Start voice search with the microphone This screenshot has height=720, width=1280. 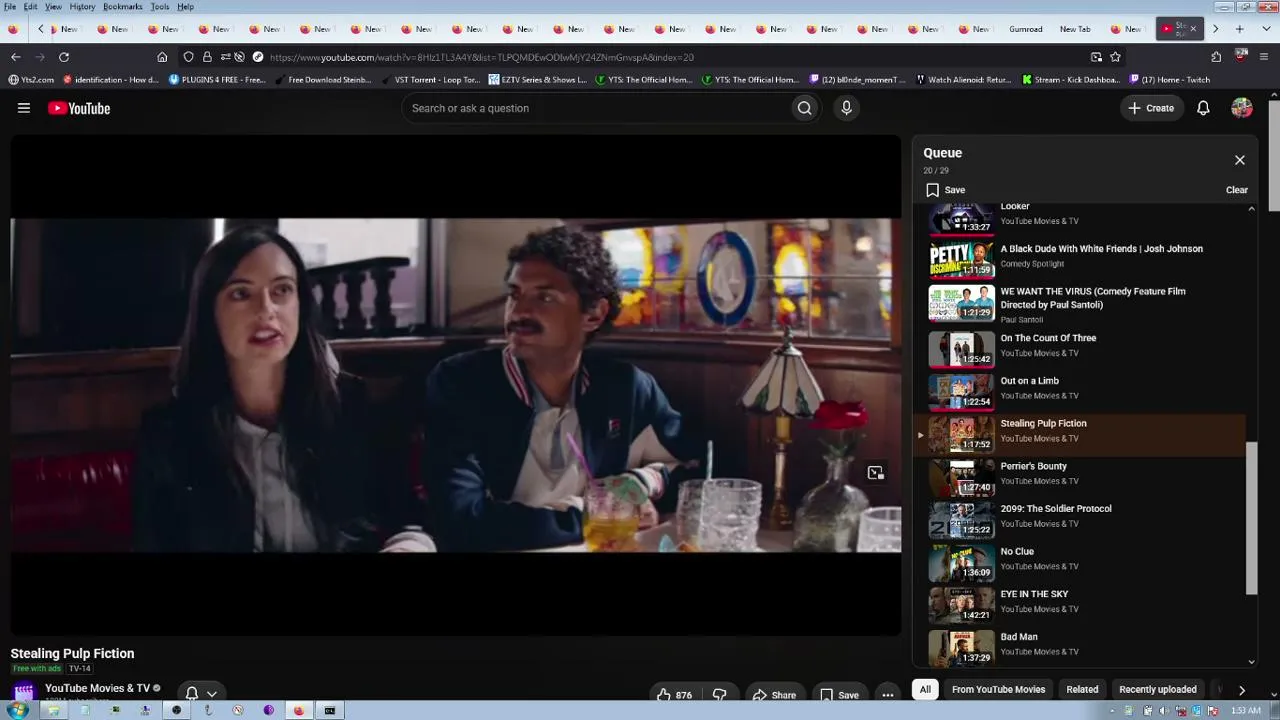point(846,108)
